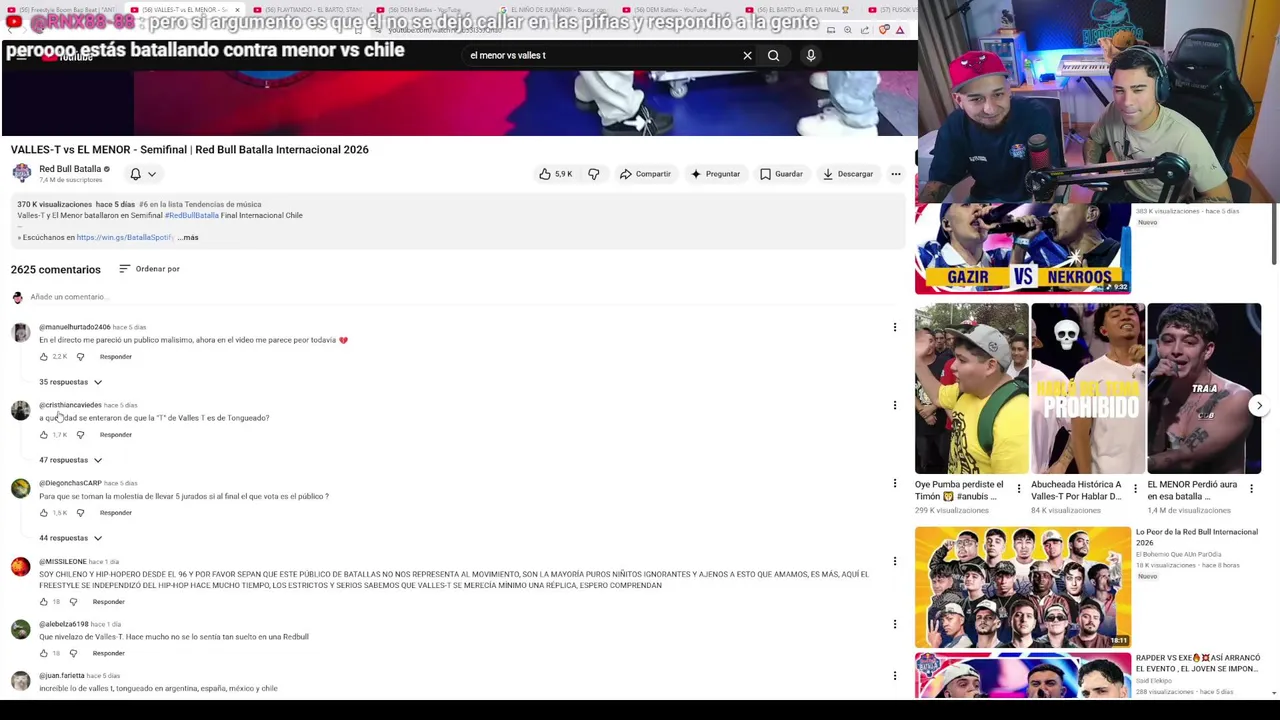Like @alebelza6198's comment

pos(43,654)
